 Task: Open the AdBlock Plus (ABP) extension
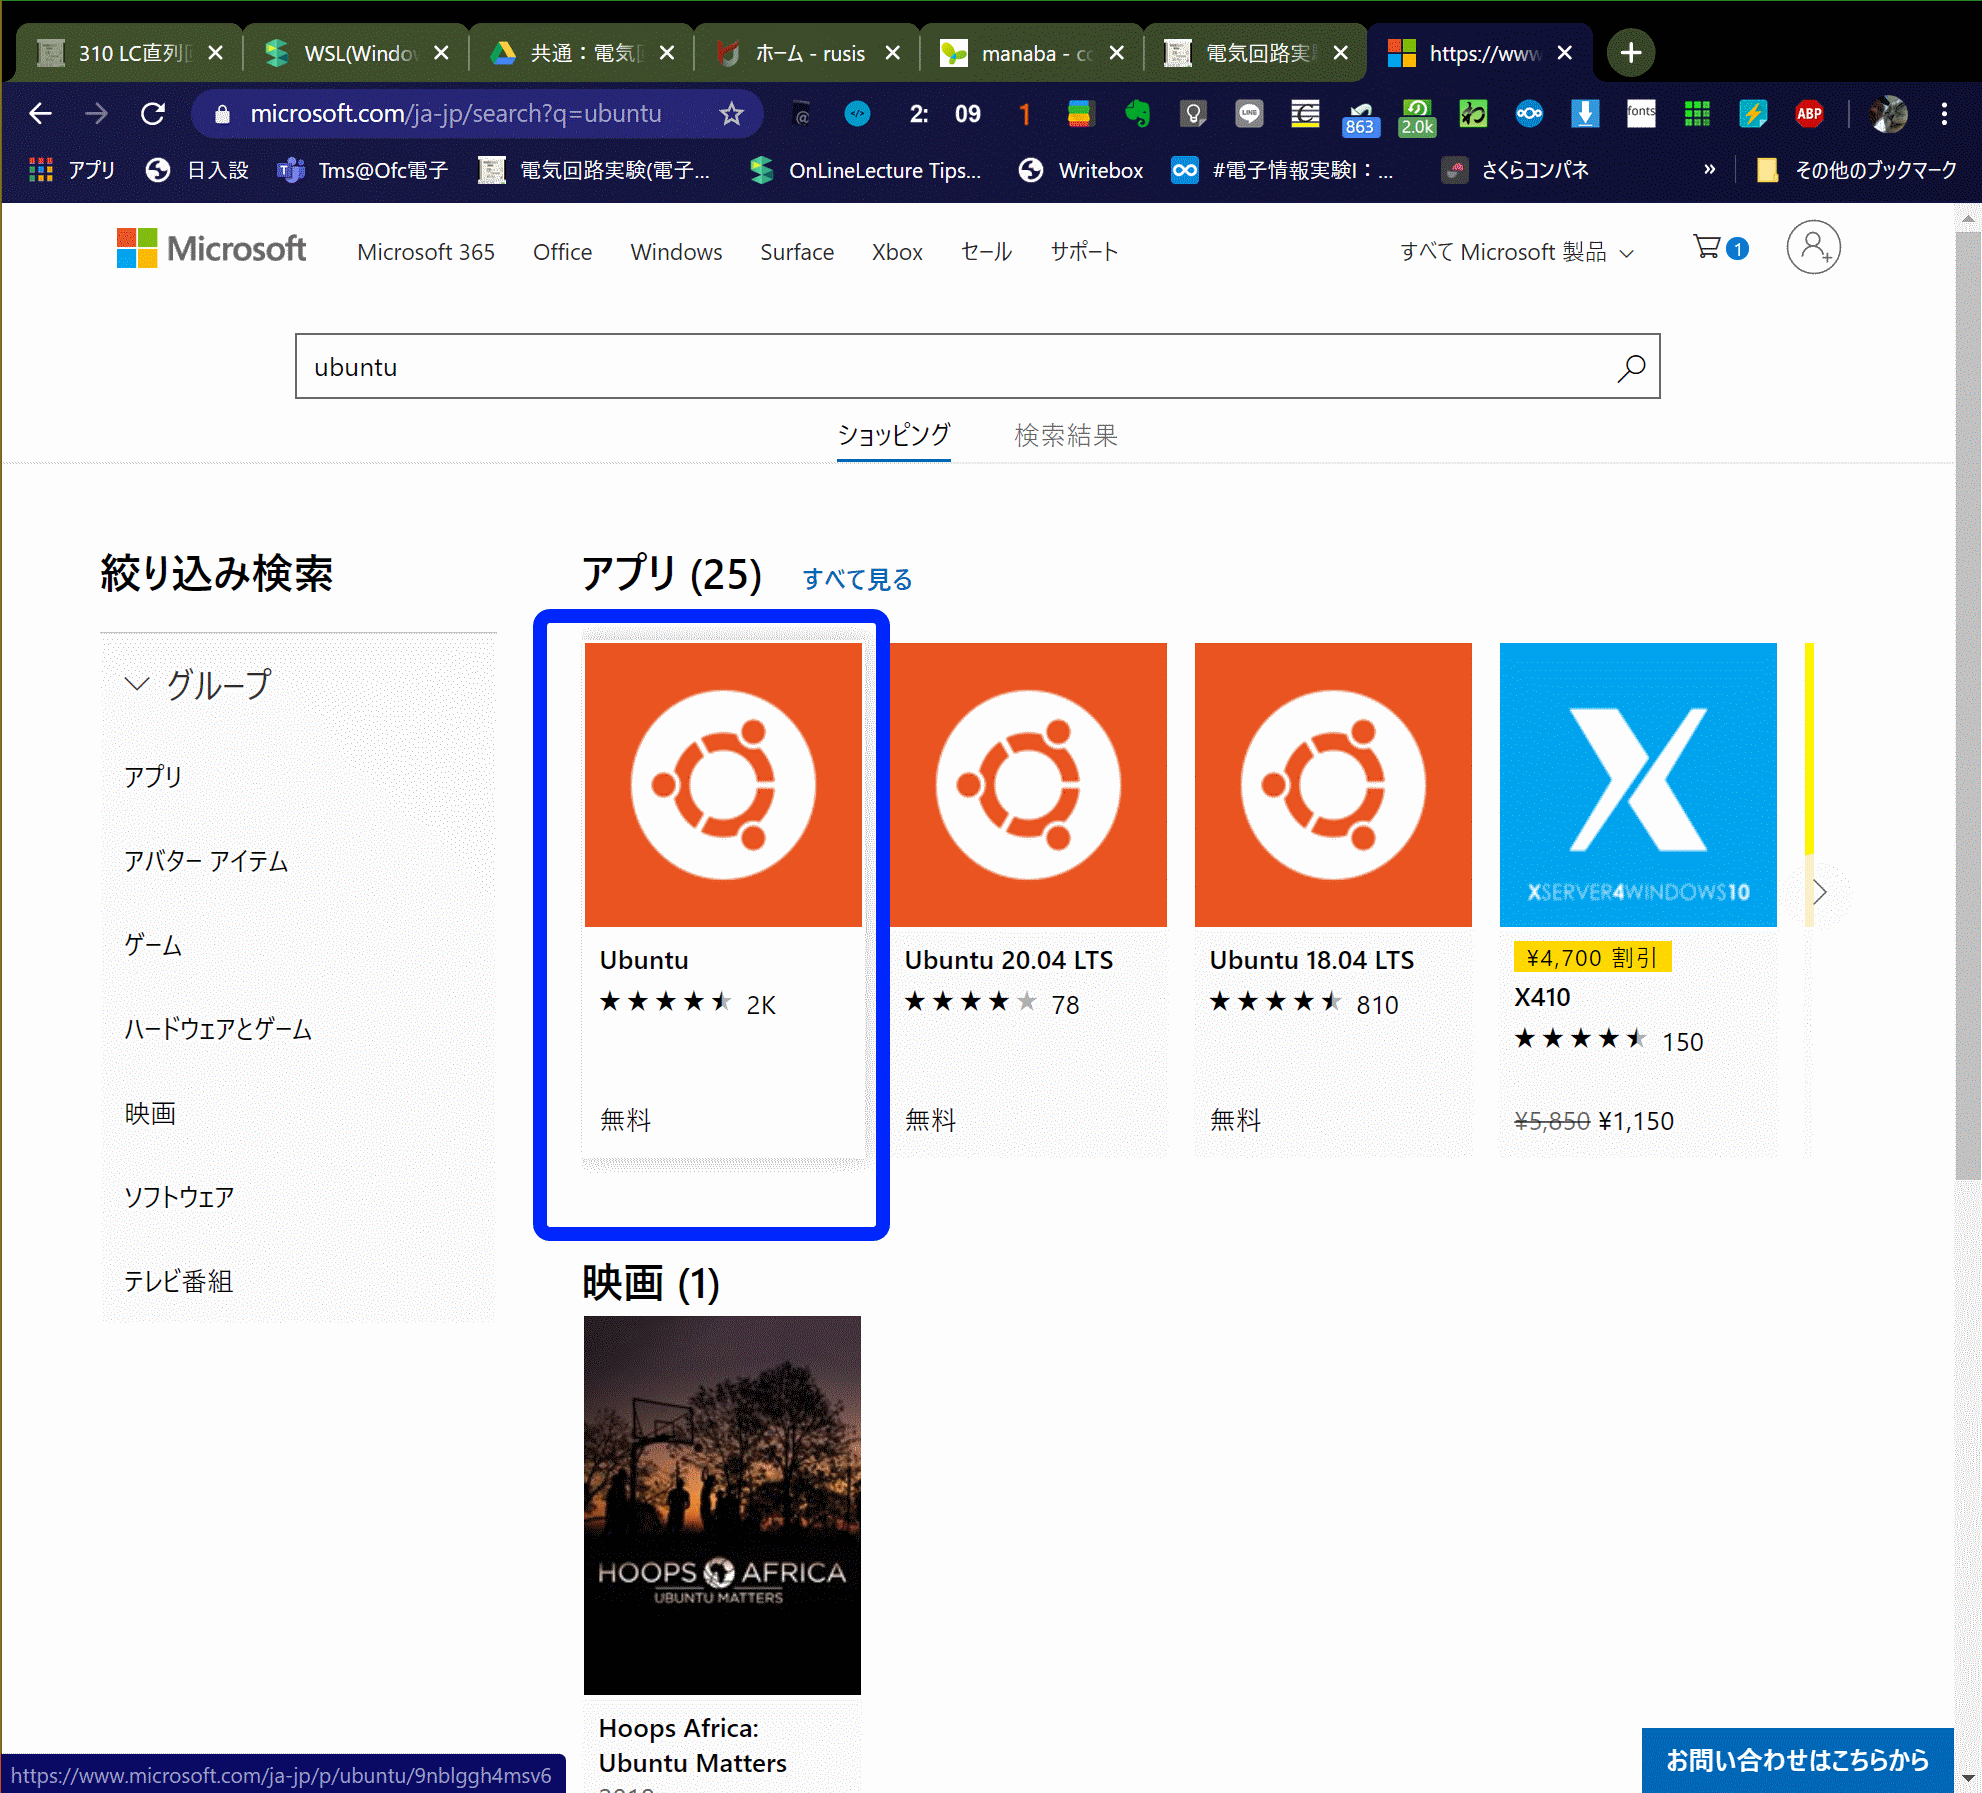point(1809,114)
